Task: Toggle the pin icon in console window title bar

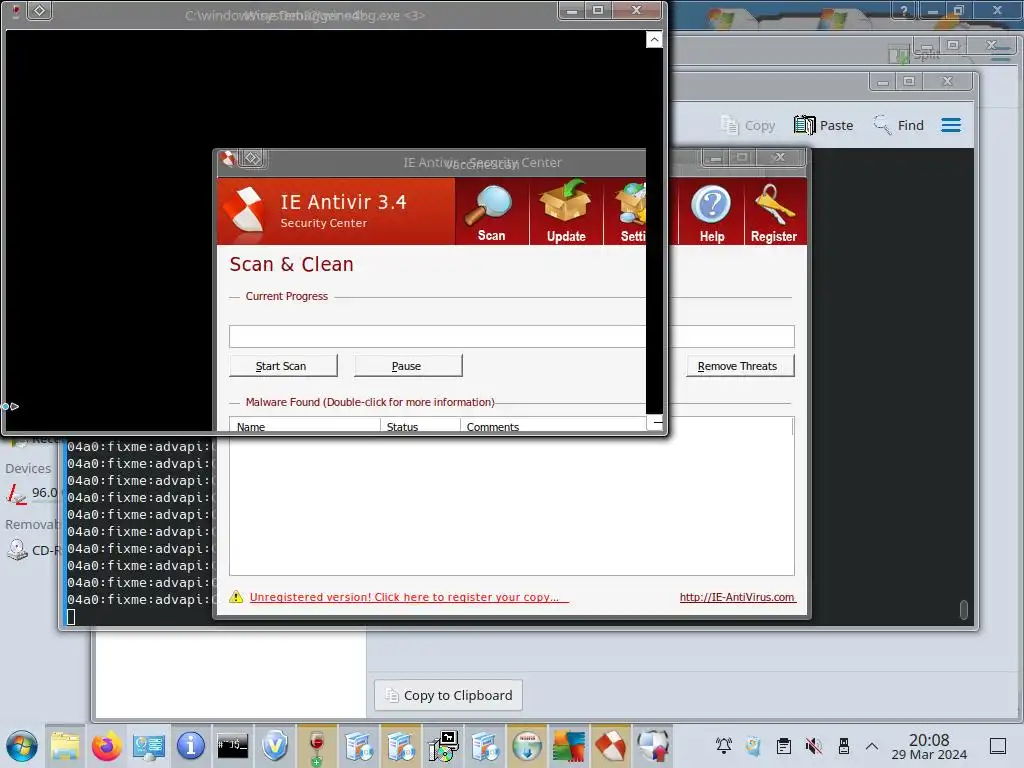Action: [x=40, y=10]
